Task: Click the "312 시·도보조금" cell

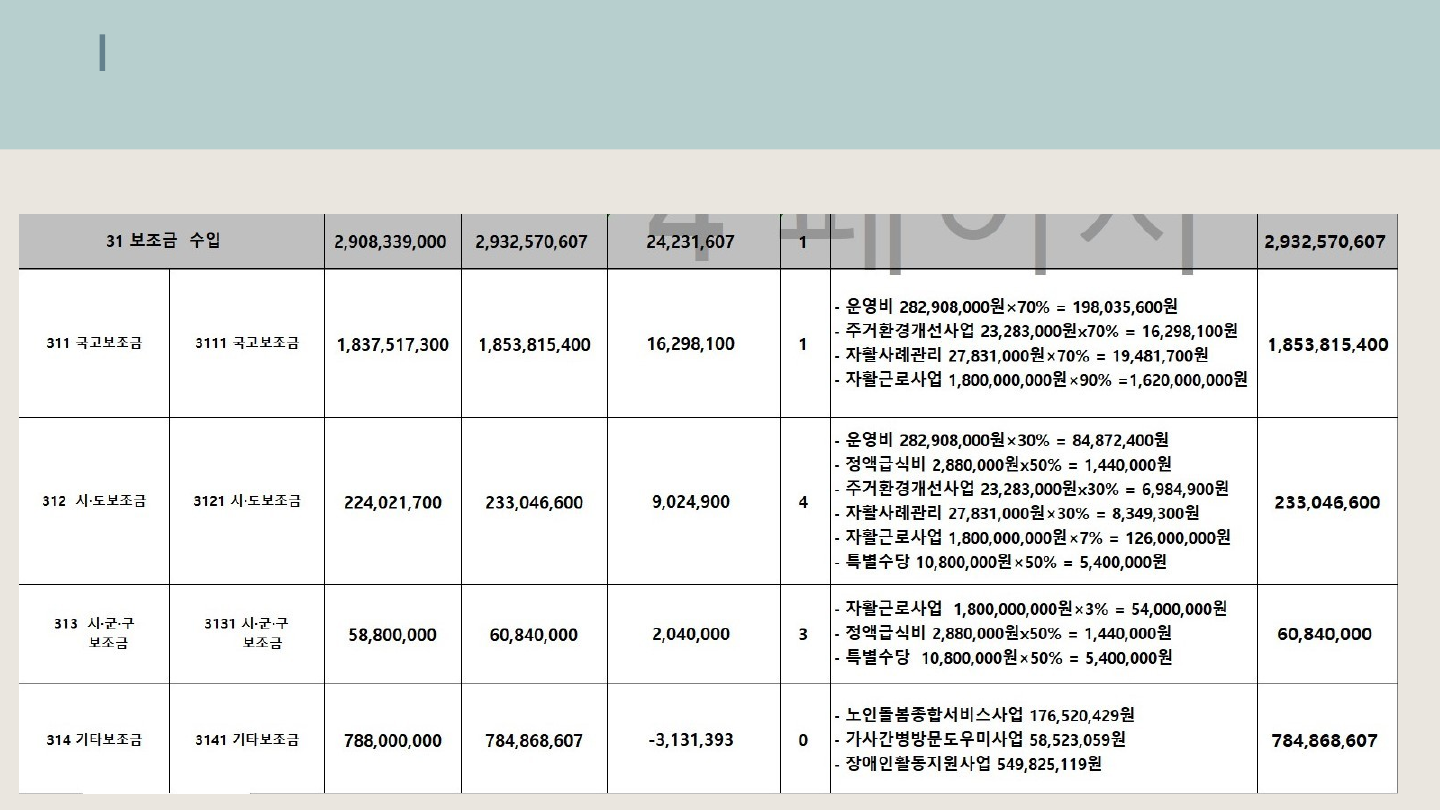Action: pyautogui.click(x=94, y=501)
